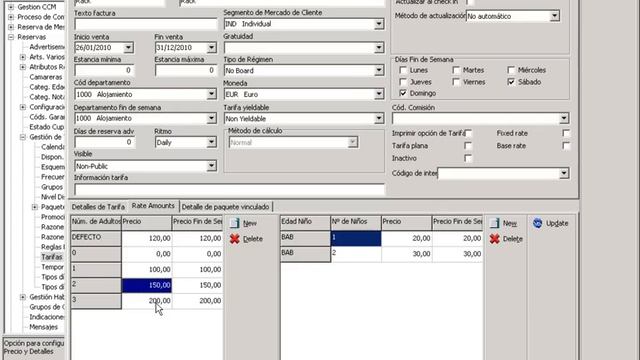Click the Edad Niño column header

tap(305, 223)
